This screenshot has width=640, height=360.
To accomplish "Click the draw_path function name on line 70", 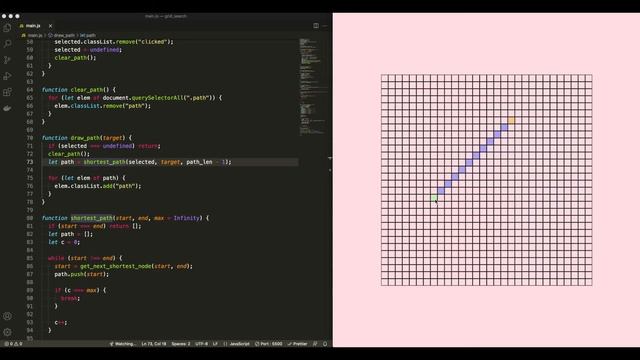I will [x=85, y=138].
